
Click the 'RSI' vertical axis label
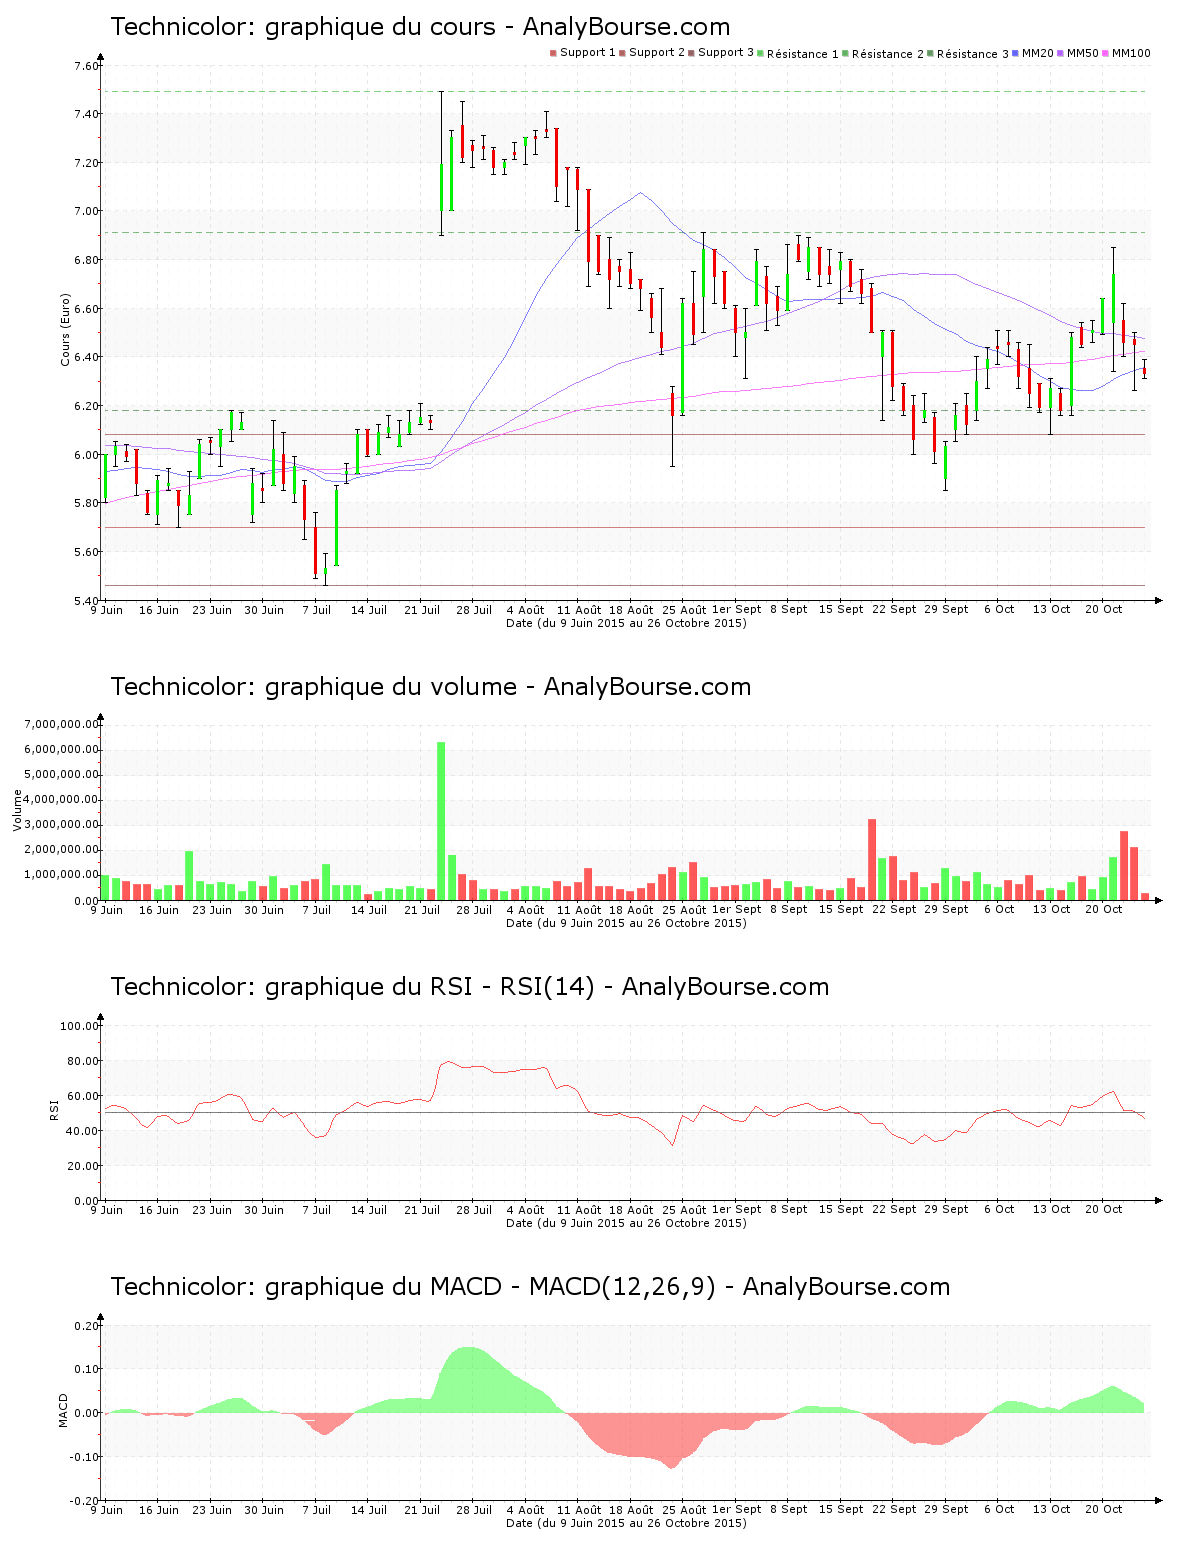54,1109
